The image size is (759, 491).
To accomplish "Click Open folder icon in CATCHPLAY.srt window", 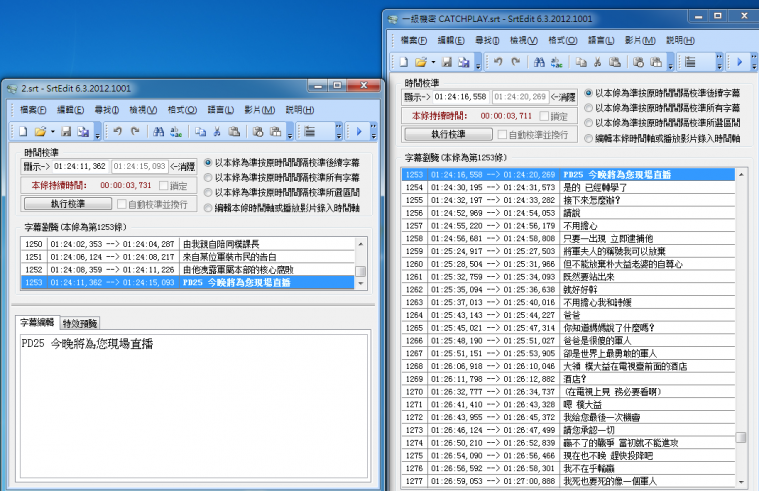I will tap(421, 62).
